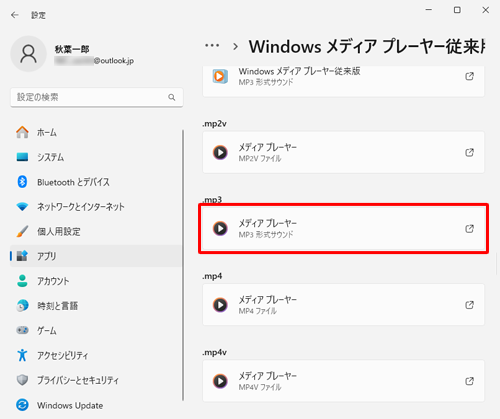This screenshot has height=419, width=500.
Task: Click the search magnifier icon
Action: pos(172,97)
